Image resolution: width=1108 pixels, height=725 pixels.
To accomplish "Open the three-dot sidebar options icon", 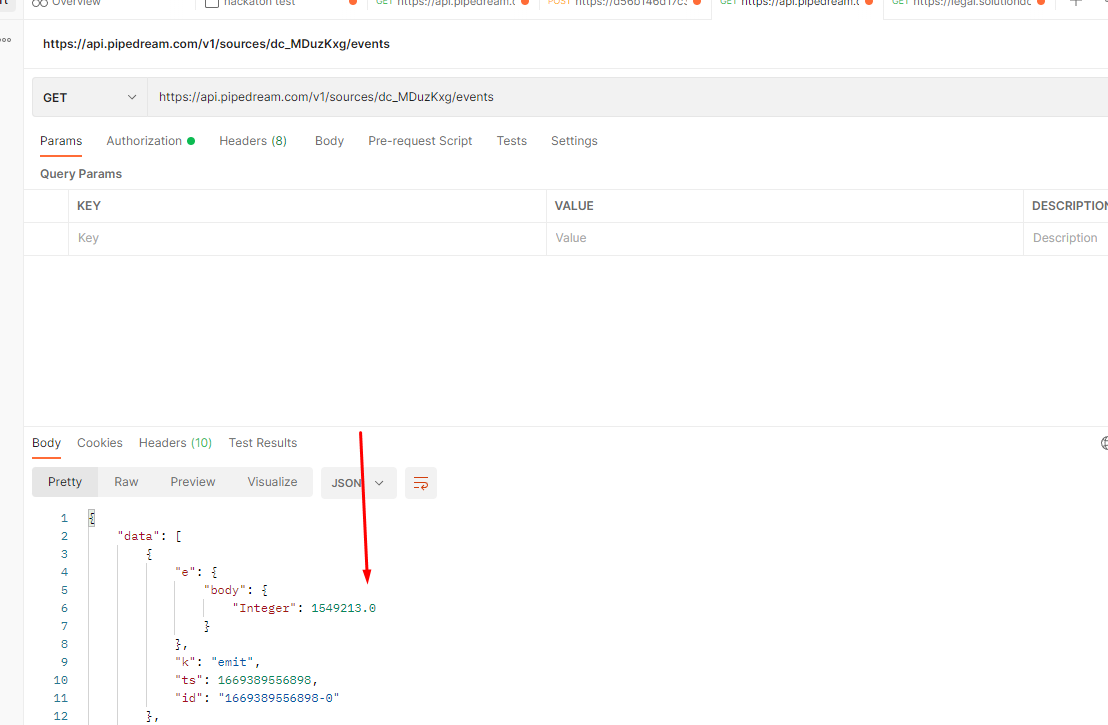I will coord(6,40).
